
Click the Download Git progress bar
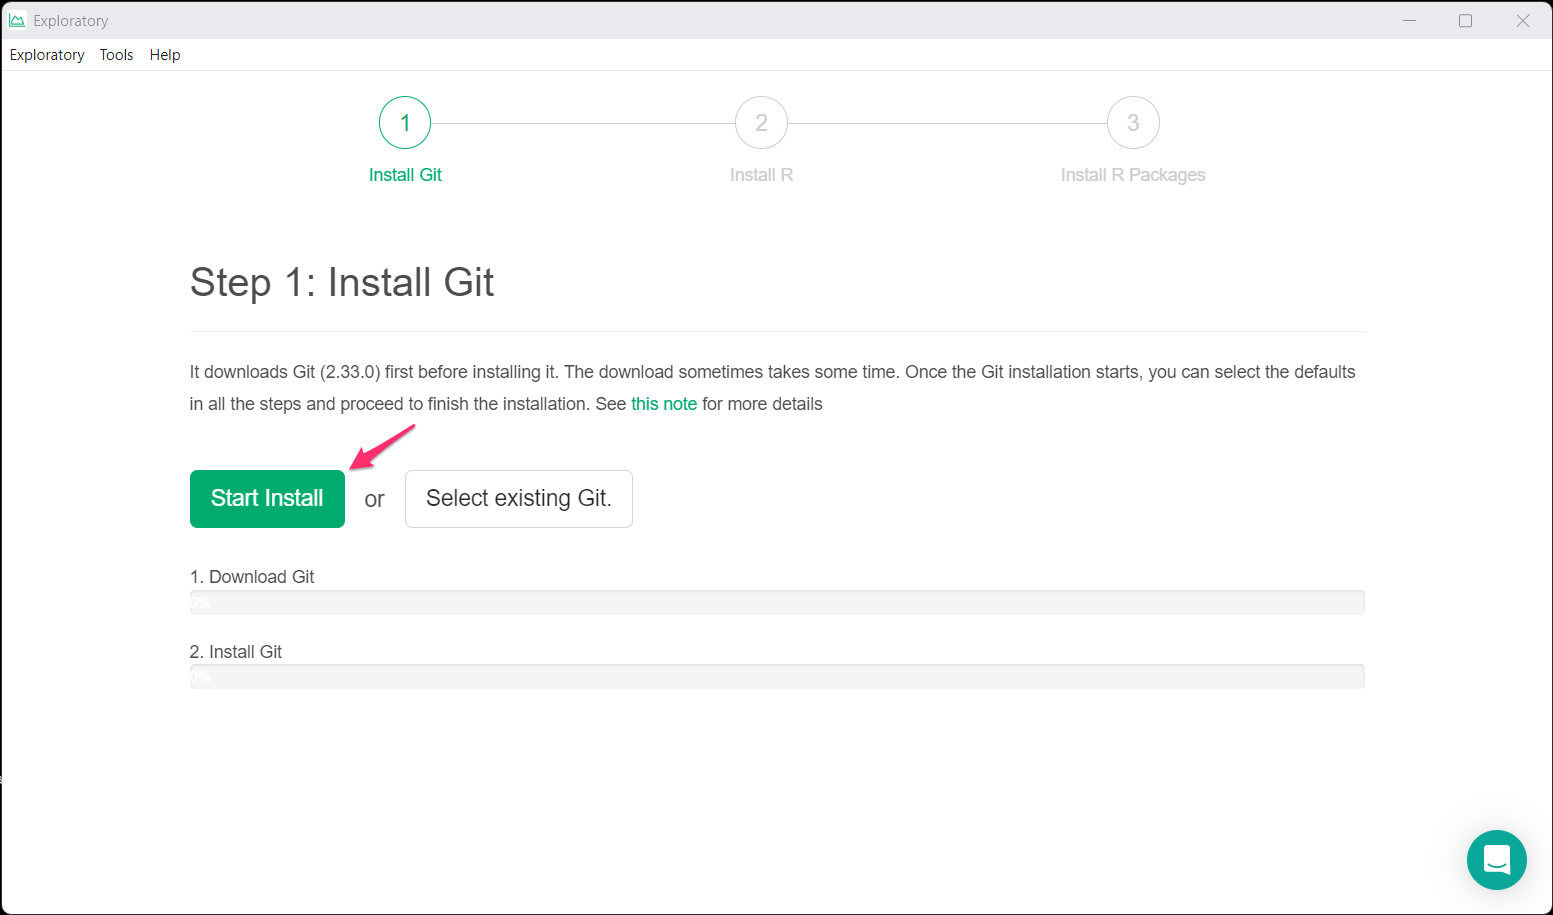(777, 602)
